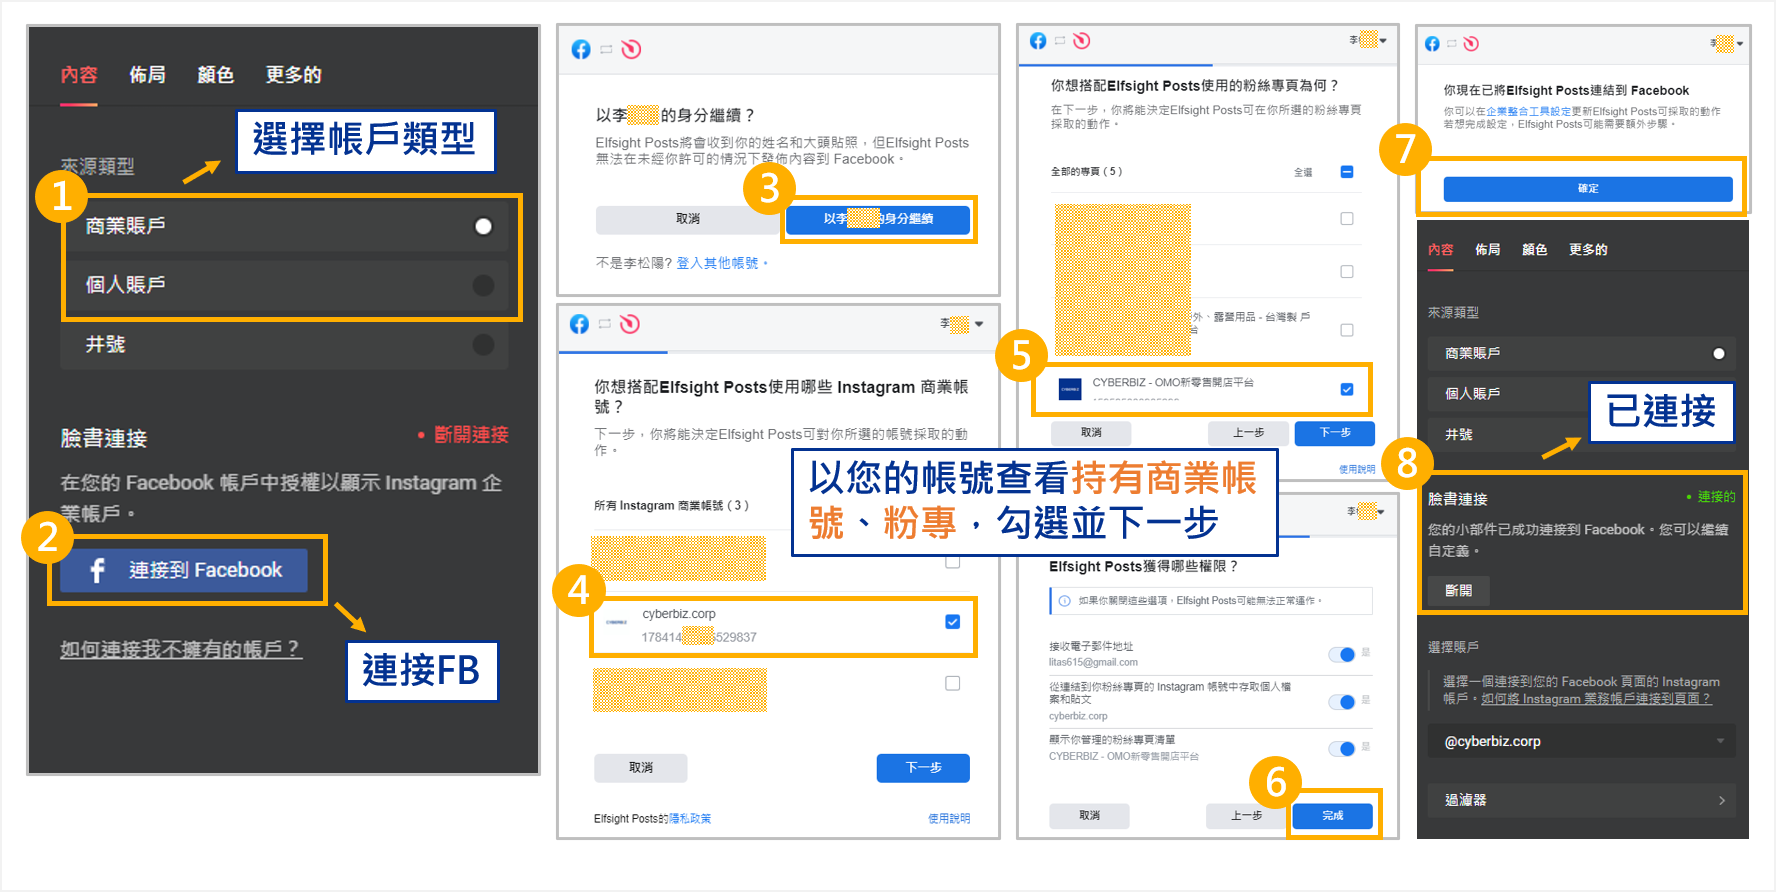Switch to 顏色 tab in large dark panel

[x=215, y=75]
